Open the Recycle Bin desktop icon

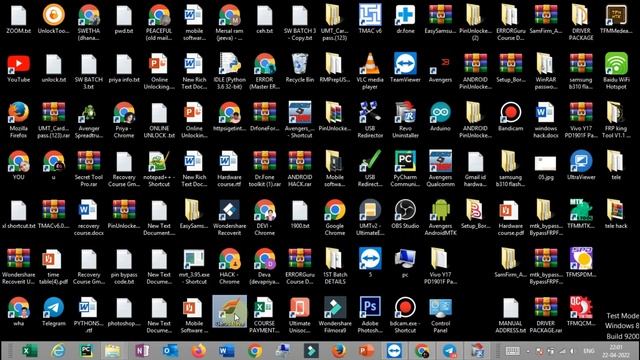point(300,68)
